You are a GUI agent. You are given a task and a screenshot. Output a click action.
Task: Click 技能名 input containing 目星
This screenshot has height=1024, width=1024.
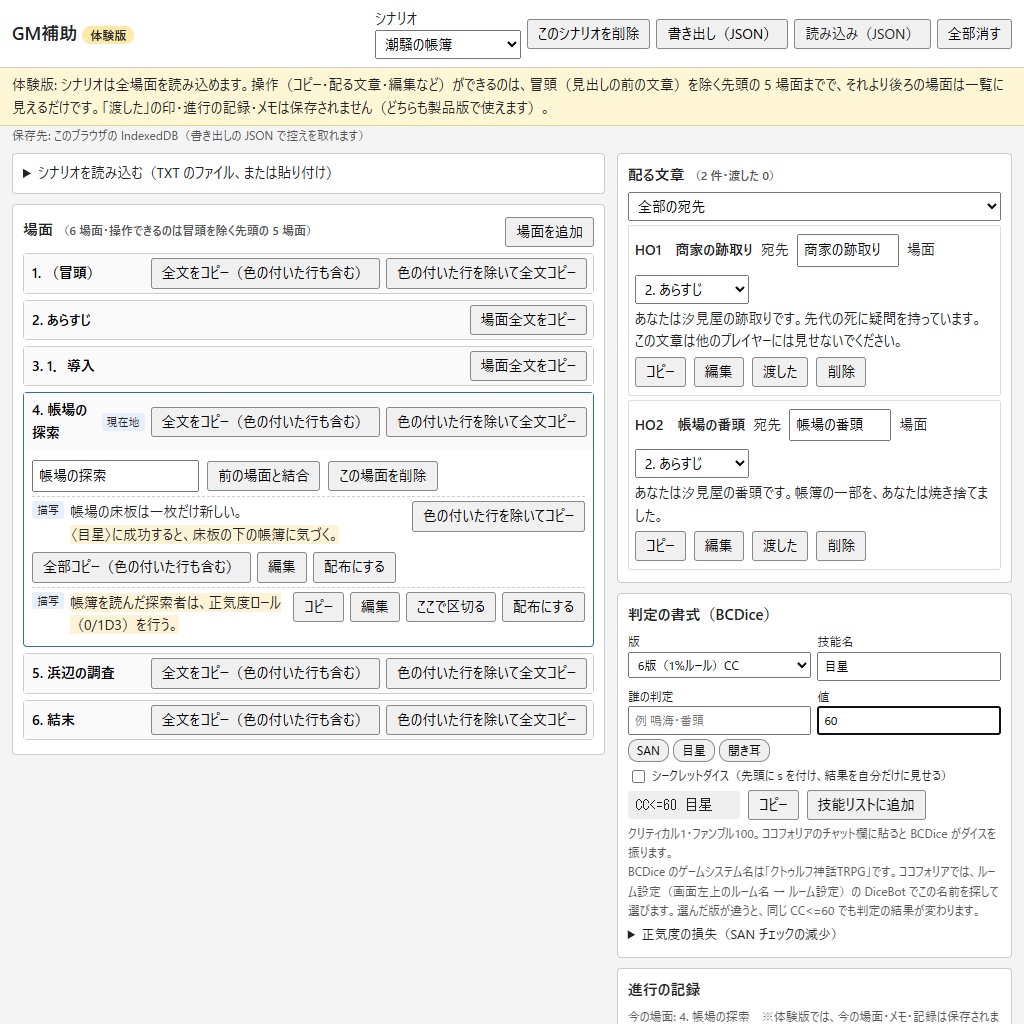[909, 667]
